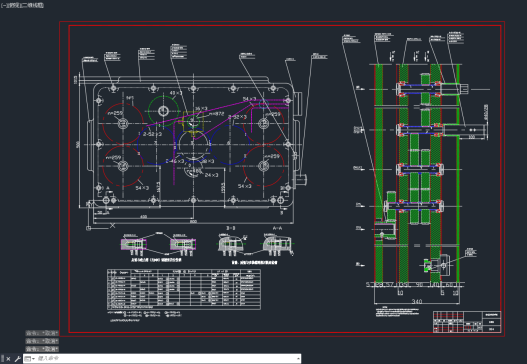Select the drawing title block
The width and height of the screenshot is (527, 364).
point(467,322)
